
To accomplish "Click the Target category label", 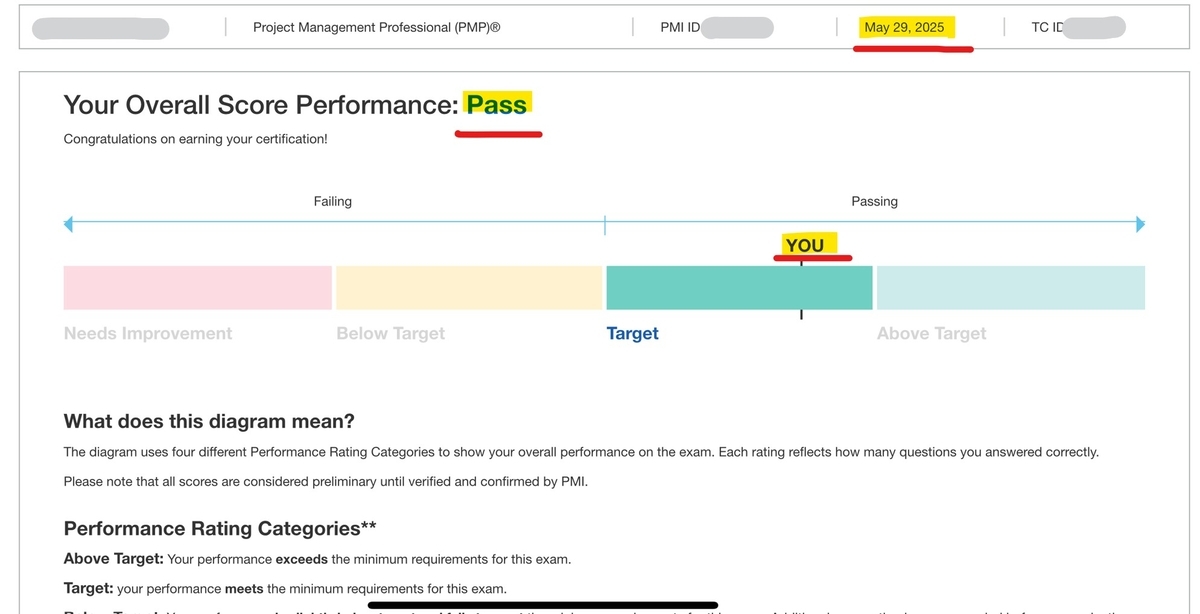I will pos(632,334).
